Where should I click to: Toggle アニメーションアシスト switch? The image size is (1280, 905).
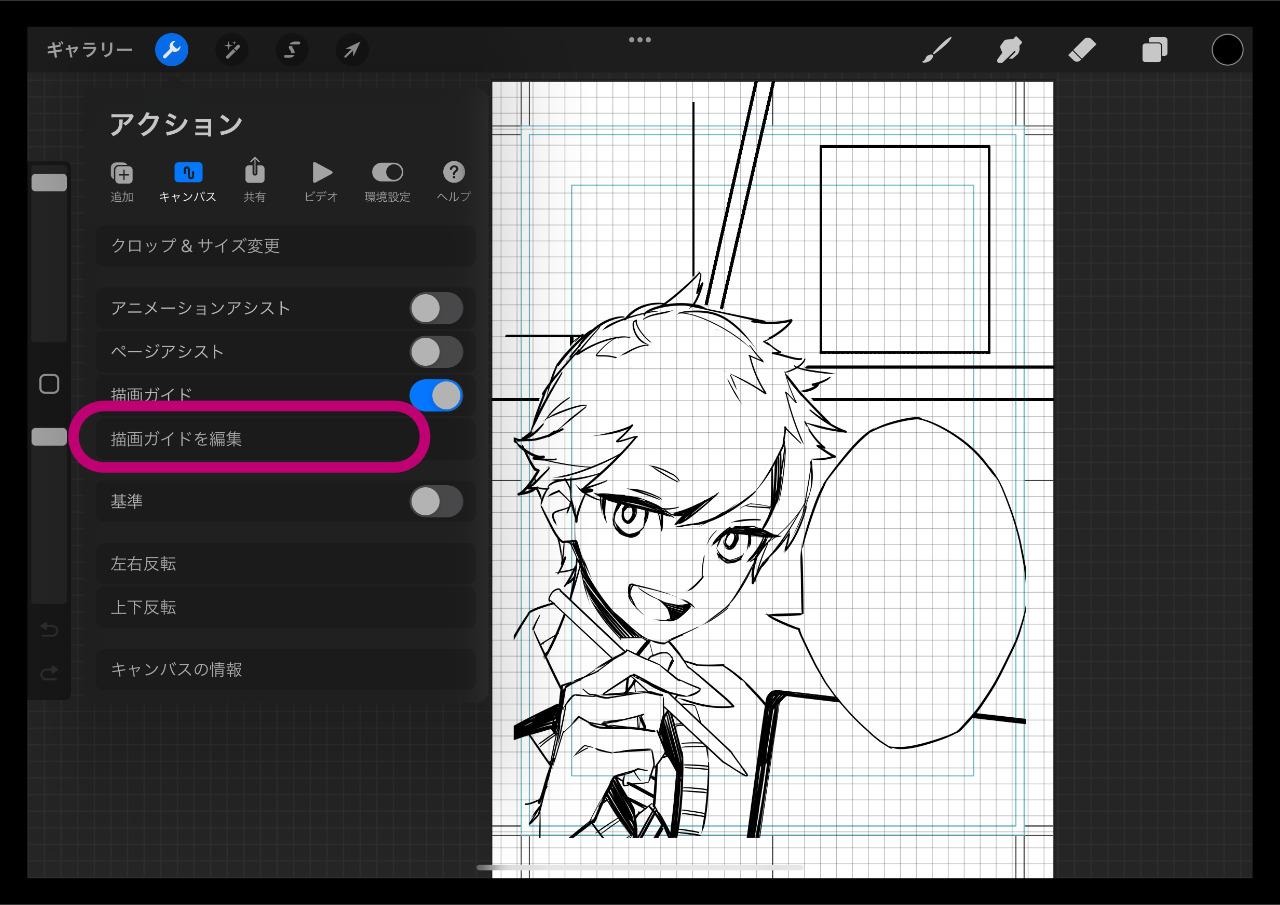(x=436, y=308)
